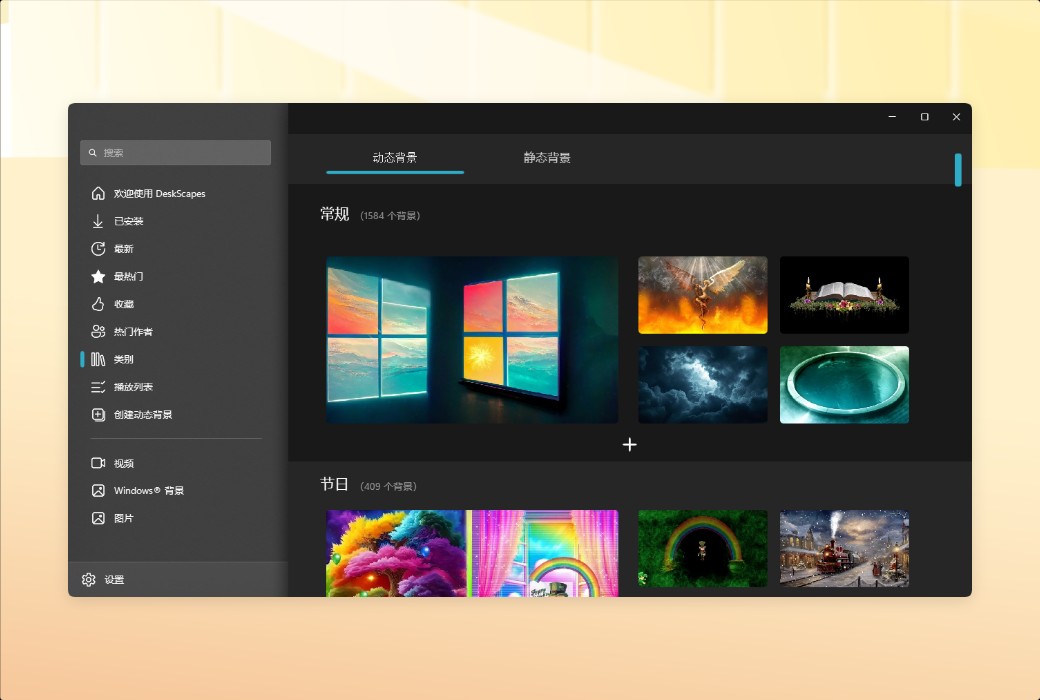Open the 图片 images section
This screenshot has height=700, width=1040.
click(x=124, y=518)
